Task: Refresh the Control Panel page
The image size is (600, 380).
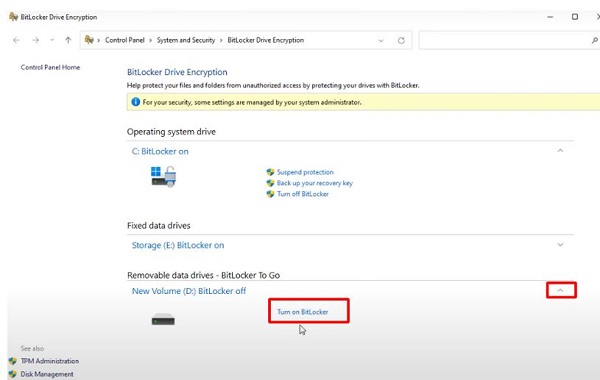Action: pos(401,41)
